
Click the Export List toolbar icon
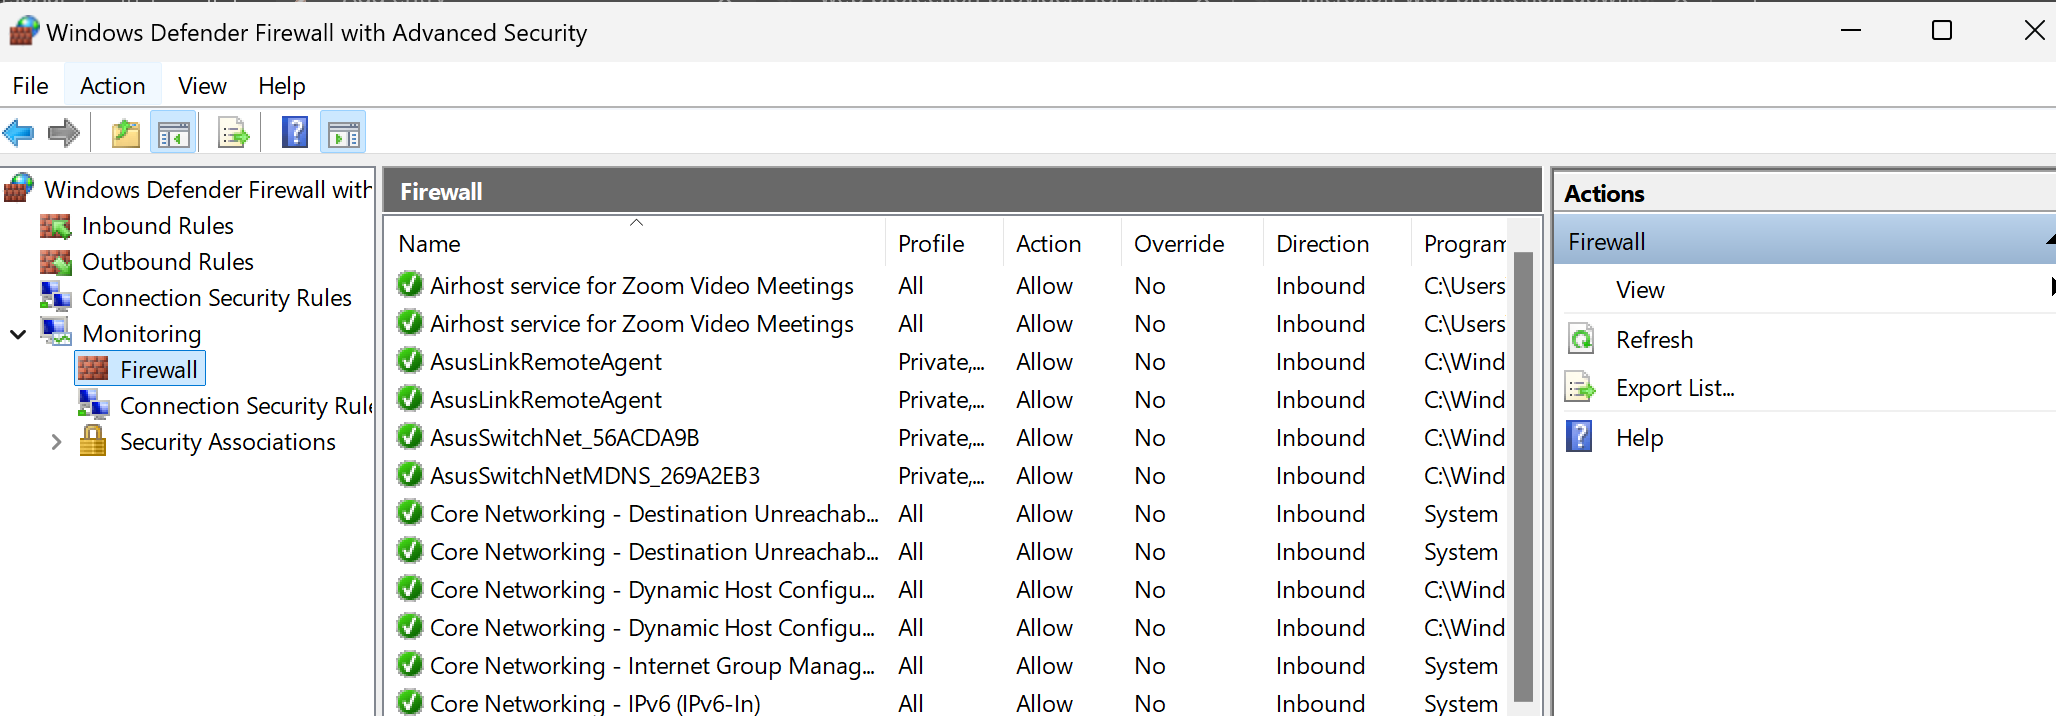click(233, 133)
